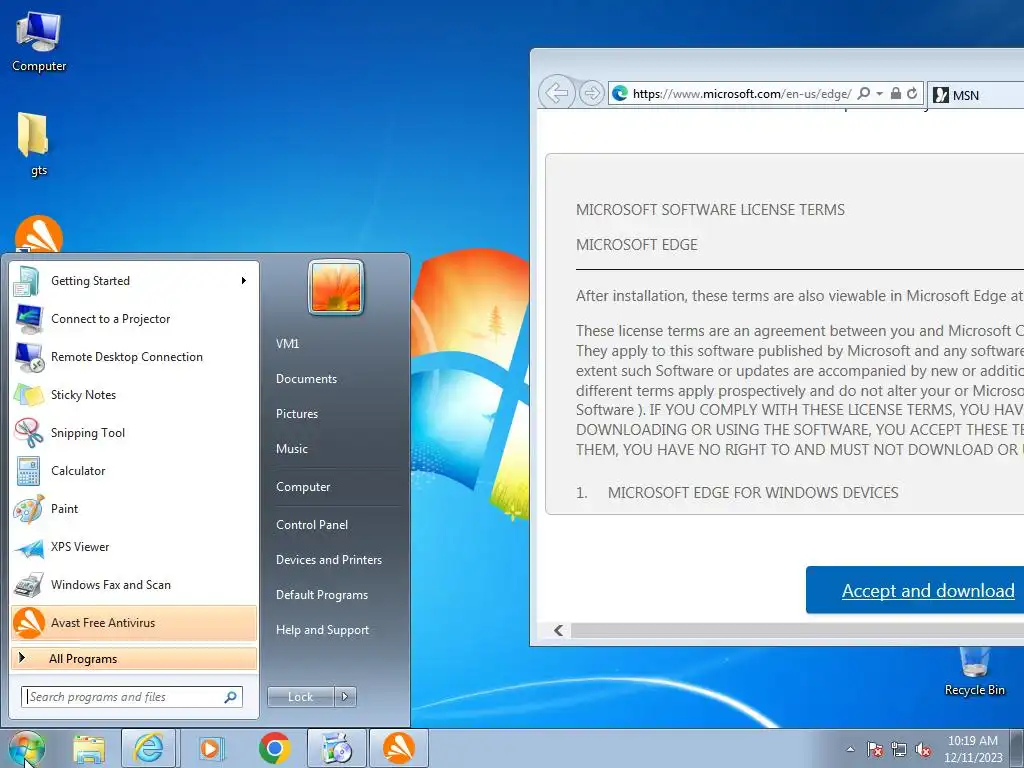Open Remote Desktop Connection
Image resolution: width=1024 pixels, height=768 pixels.
tap(135, 357)
